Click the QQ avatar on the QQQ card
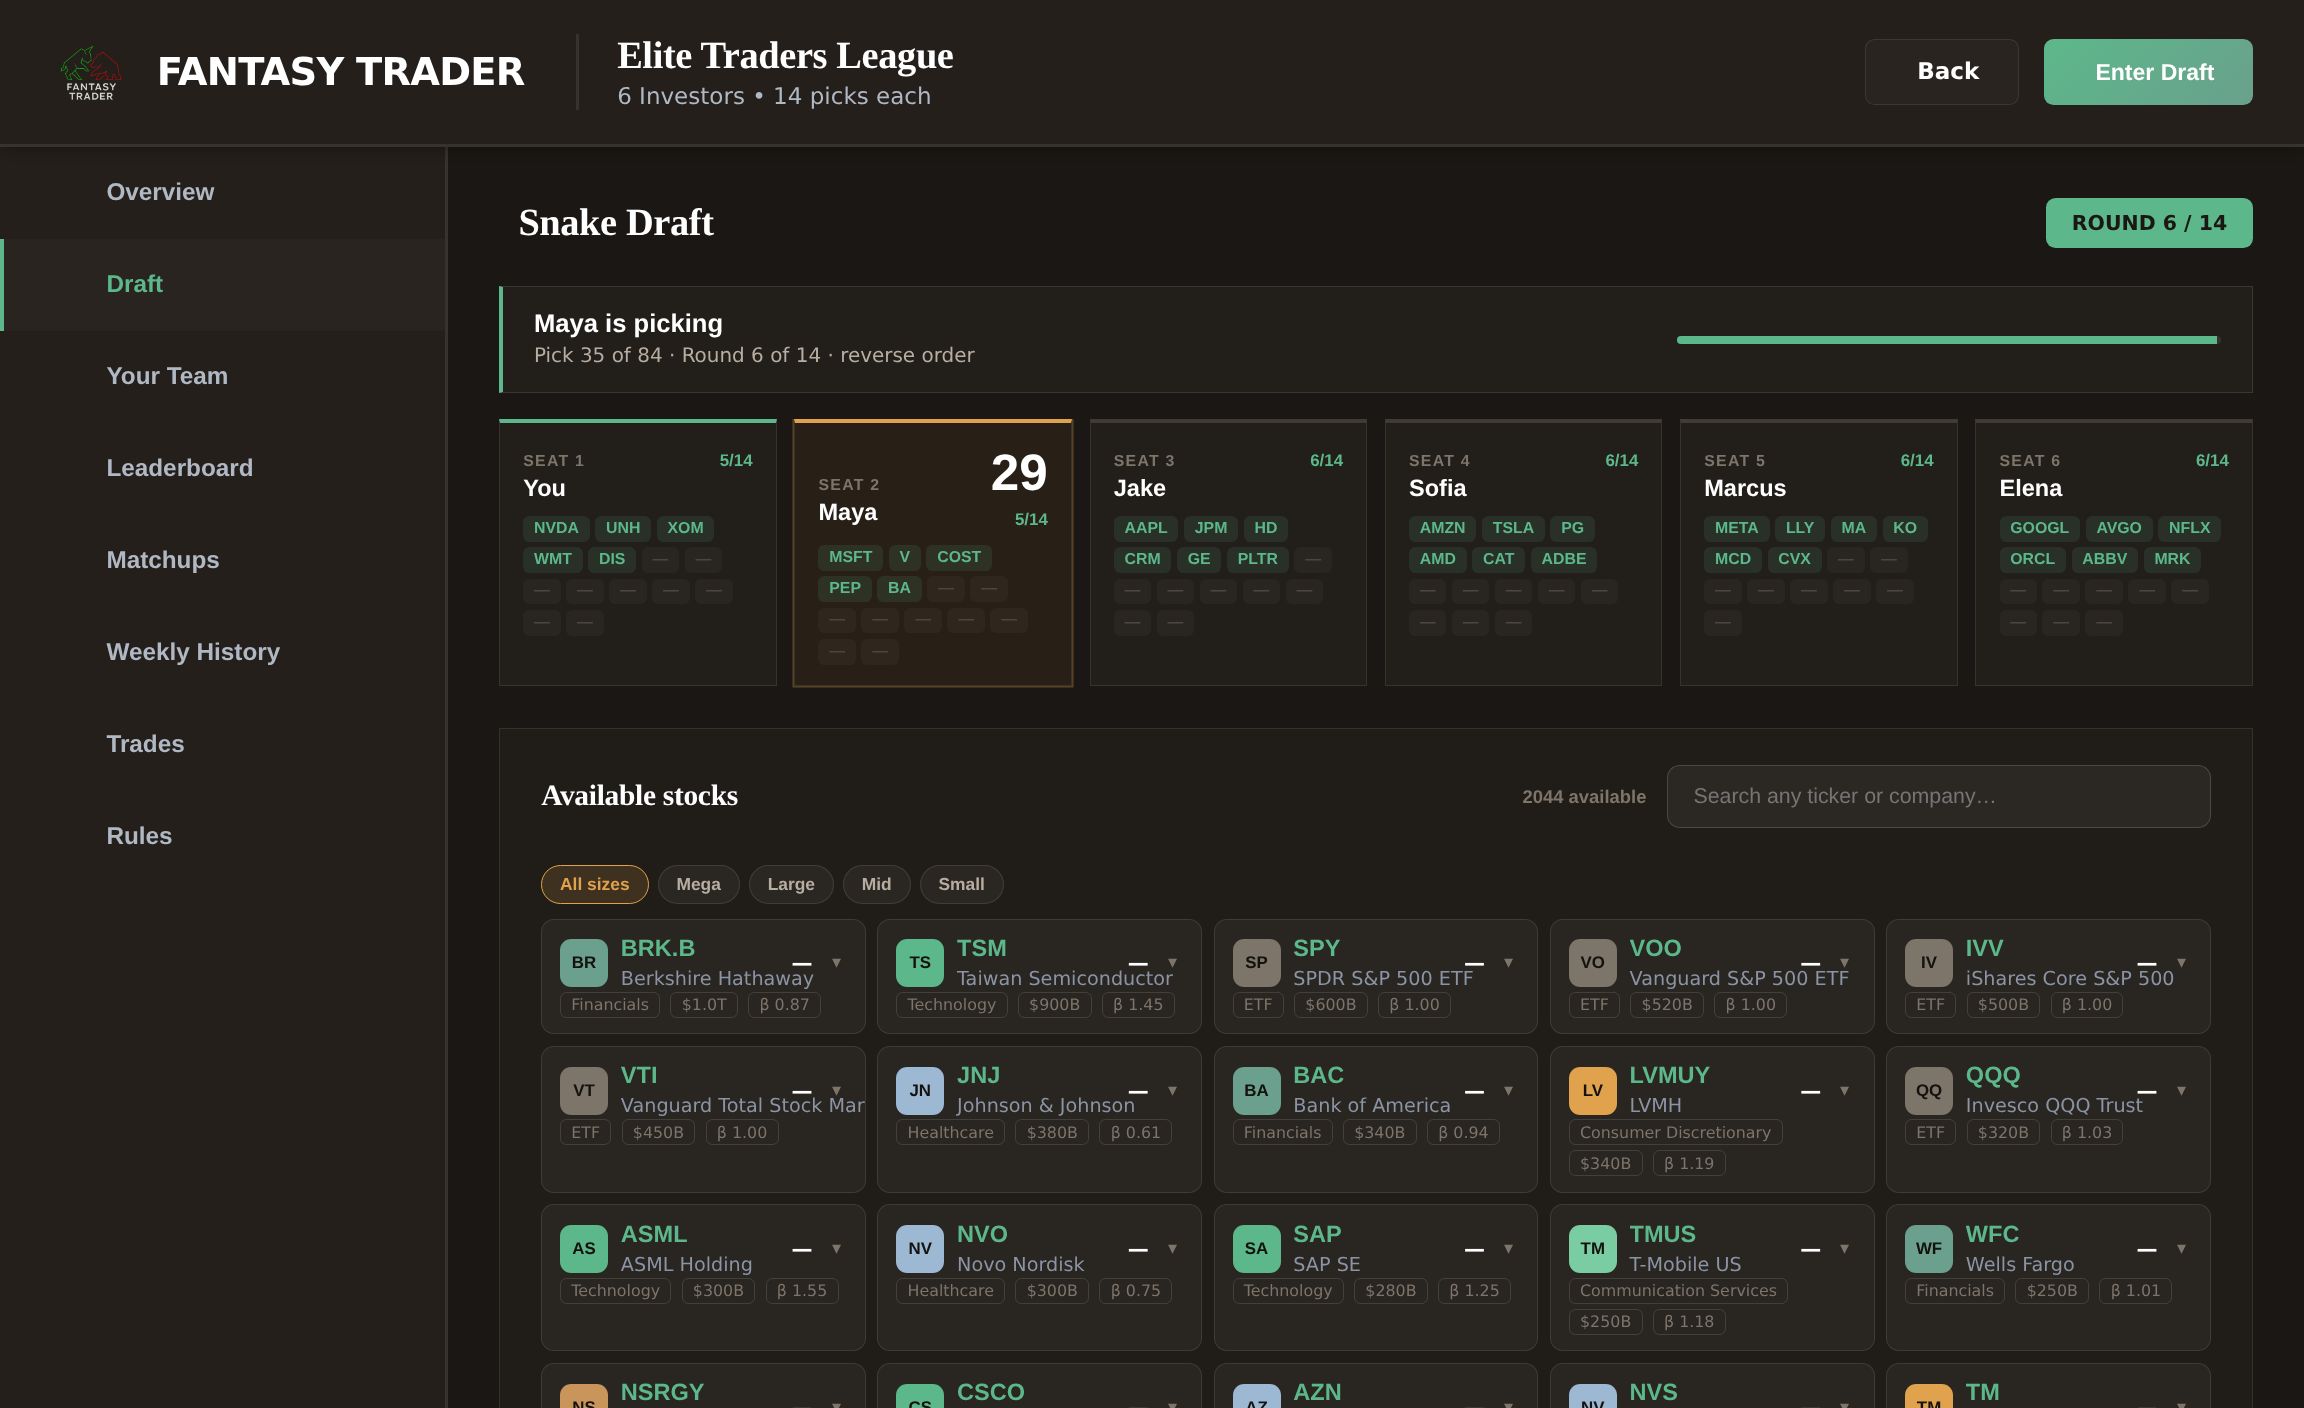 pyautogui.click(x=1929, y=1091)
